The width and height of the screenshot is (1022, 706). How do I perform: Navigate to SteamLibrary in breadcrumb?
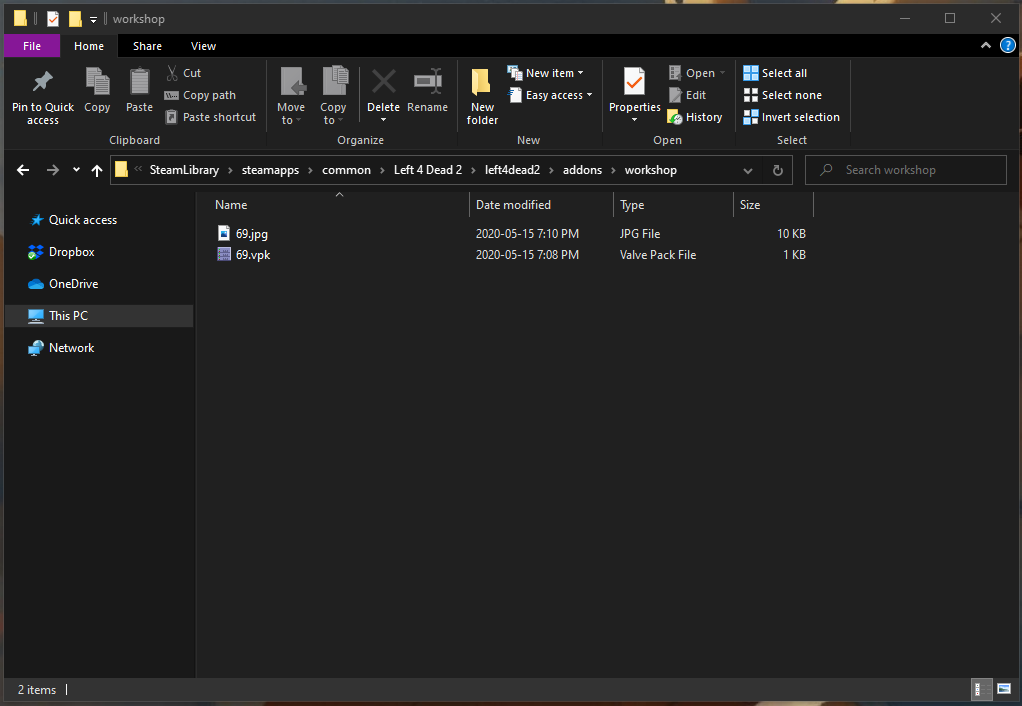pos(184,170)
